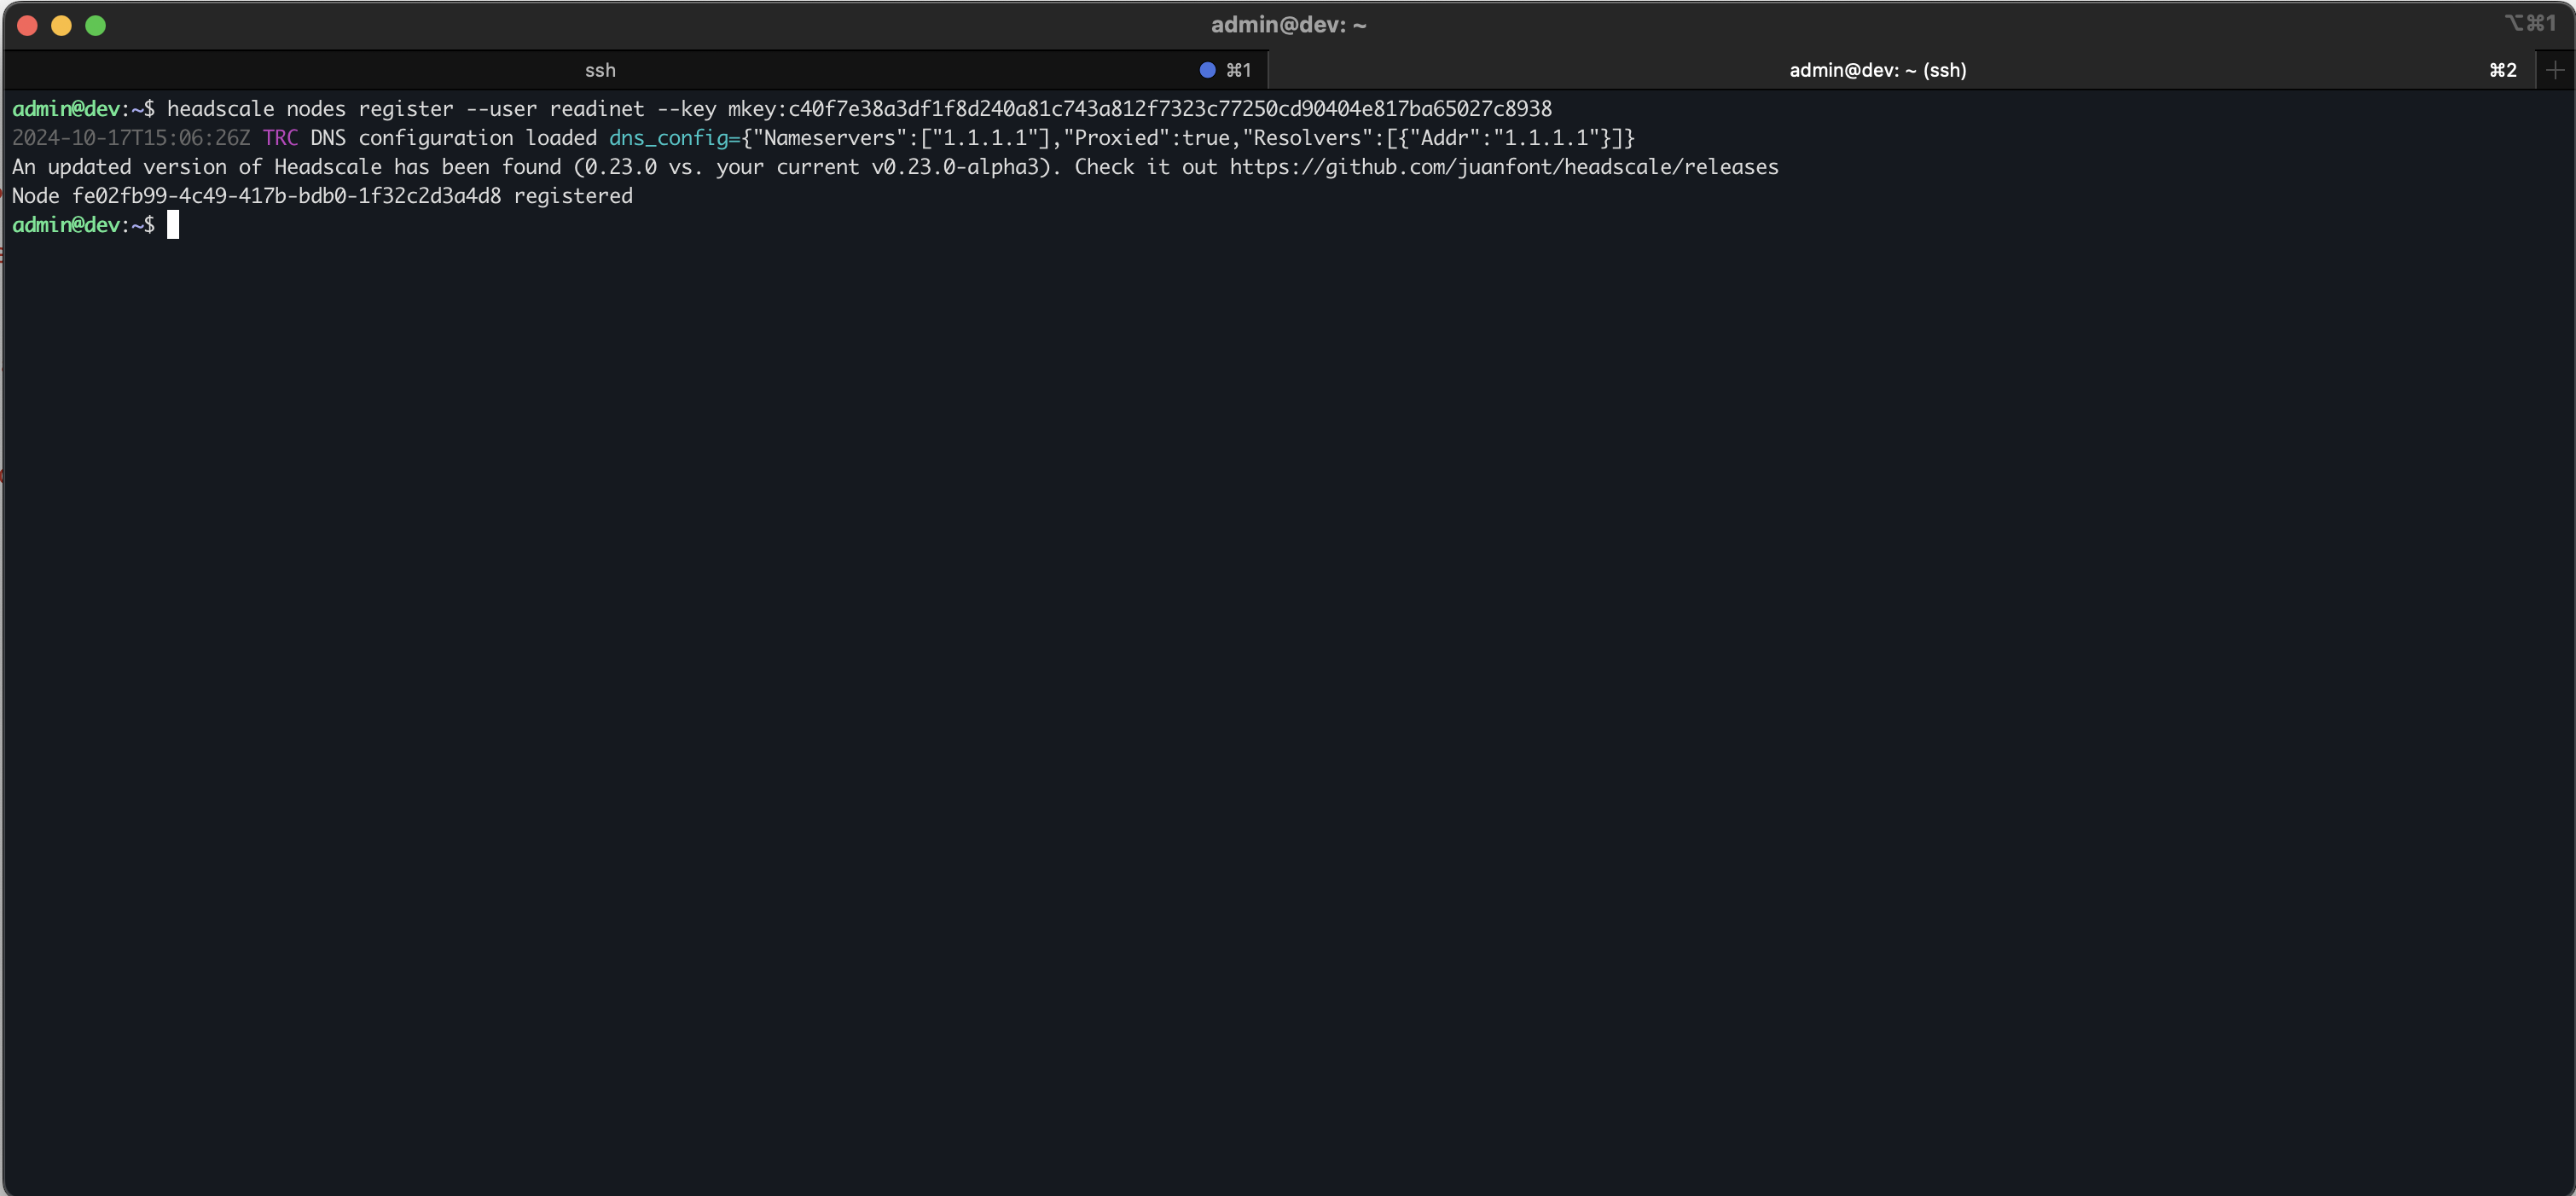This screenshot has width=2576, height=1196.
Task: Open the GitHub headscale releases URL
Action: [x=1504, y=167]
